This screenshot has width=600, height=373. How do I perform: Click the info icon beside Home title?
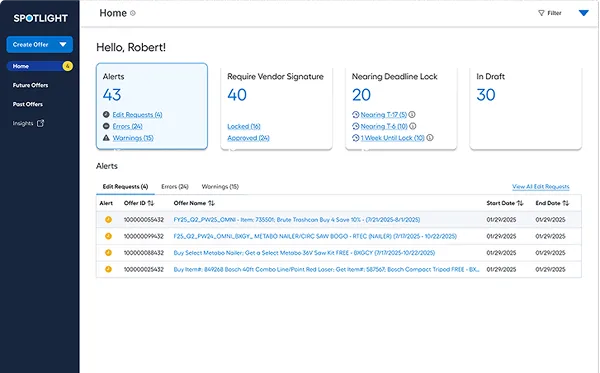pos(133,13)
